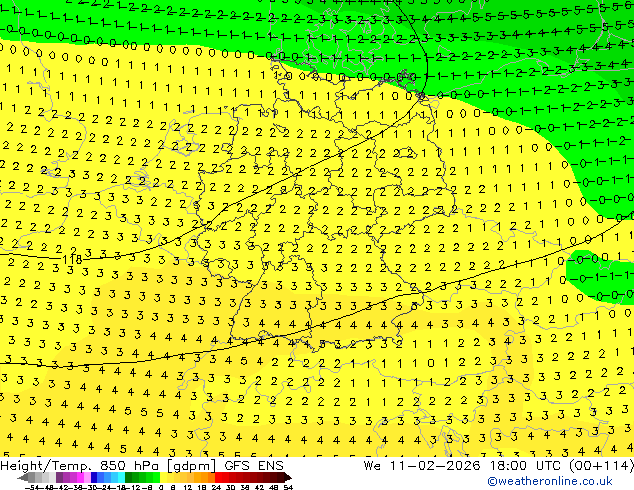Click the weatheronline.co.uk copyright link

click(550, 481)
